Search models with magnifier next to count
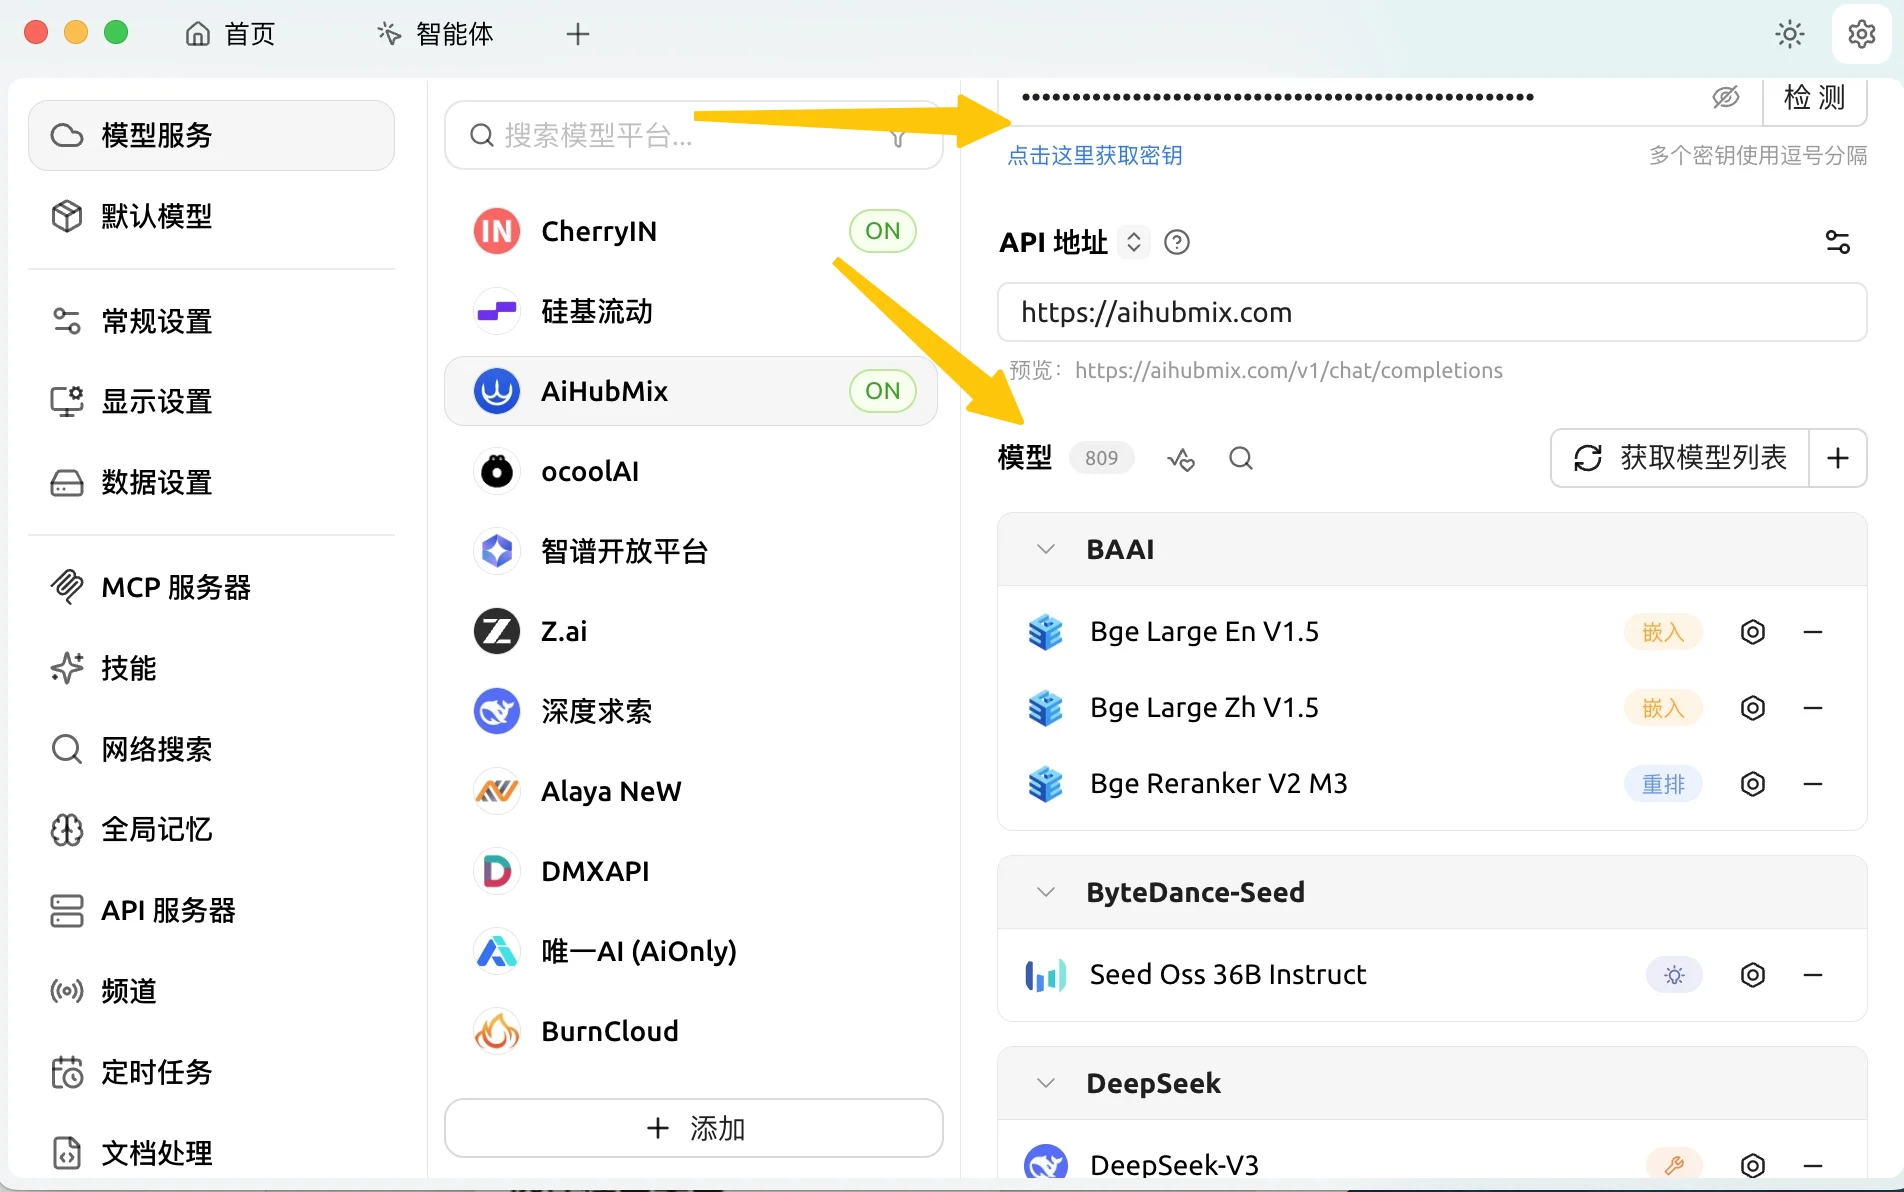Viewport: 1904px width, 1192px height. pyautogui.click(x=1241, y=458)
